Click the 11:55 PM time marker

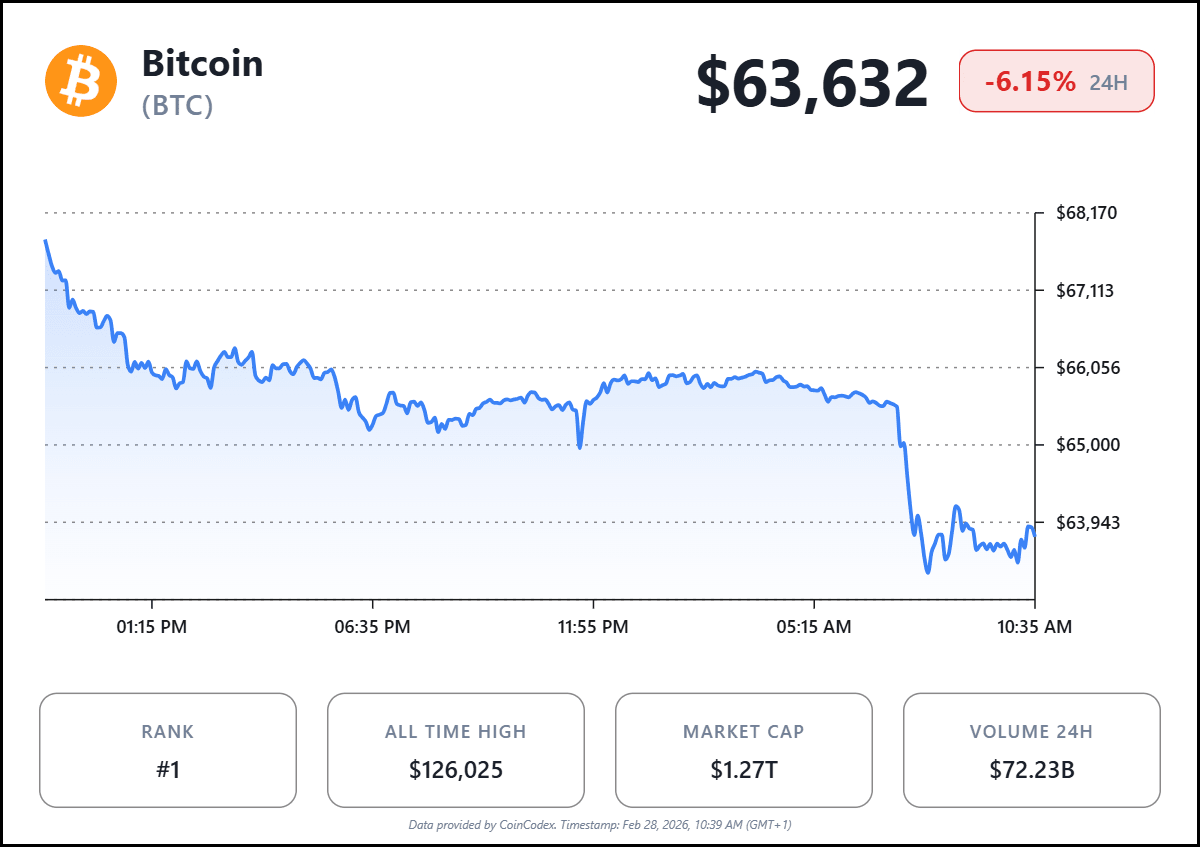click(x=594, y=627)
